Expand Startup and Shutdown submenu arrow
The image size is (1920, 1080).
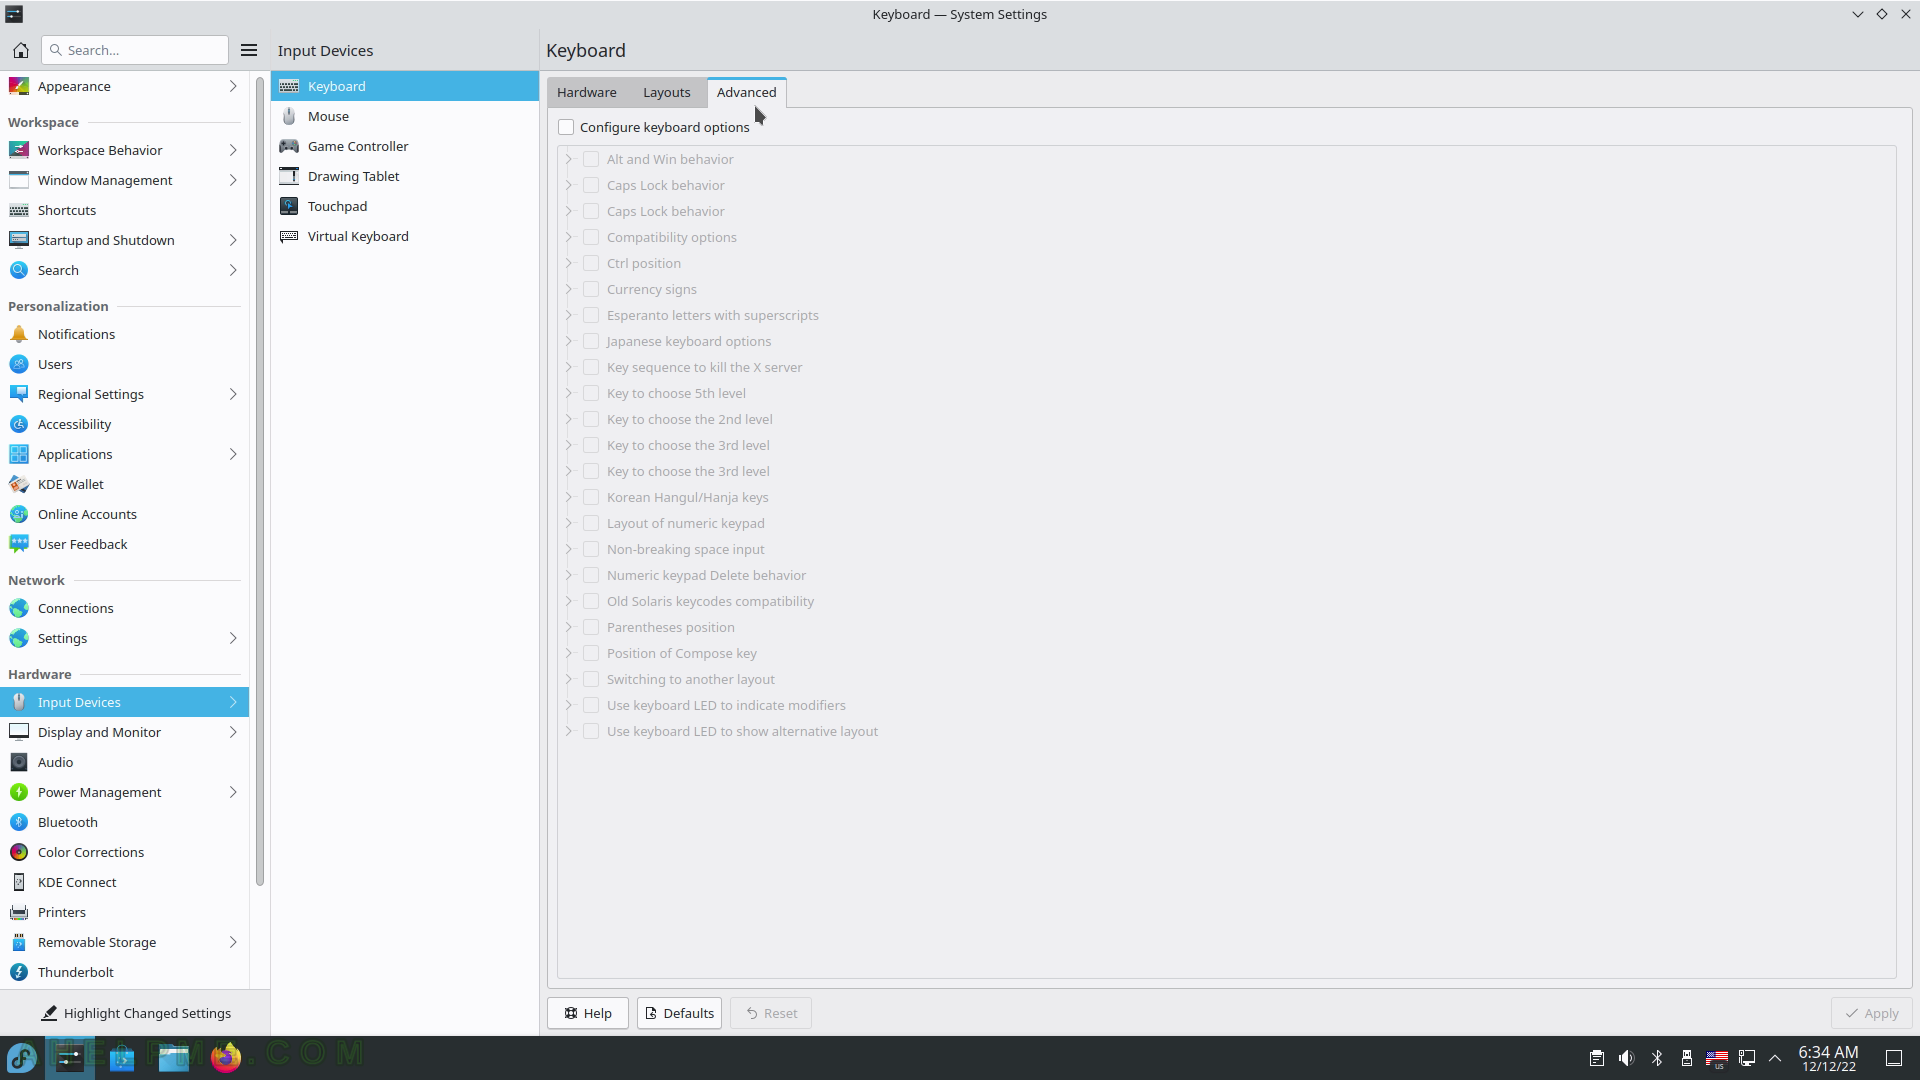click(x=233, y=240)
